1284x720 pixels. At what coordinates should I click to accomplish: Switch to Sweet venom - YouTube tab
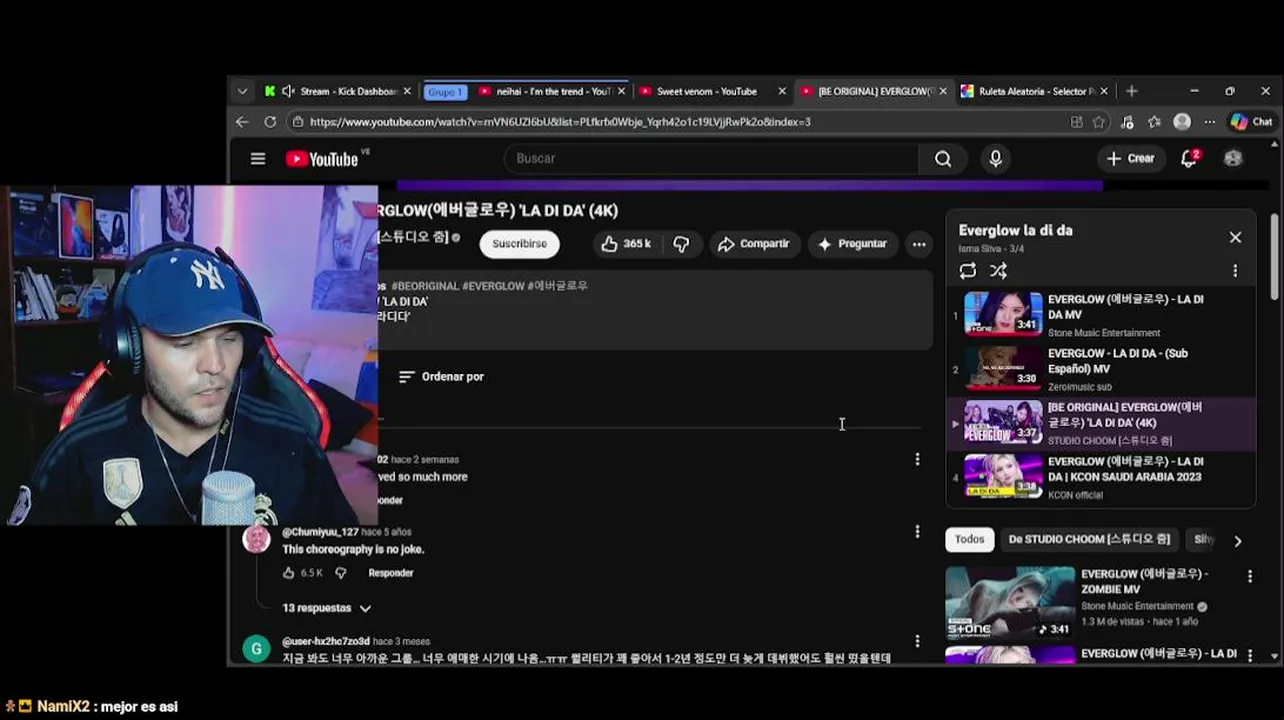click(706, 91)
